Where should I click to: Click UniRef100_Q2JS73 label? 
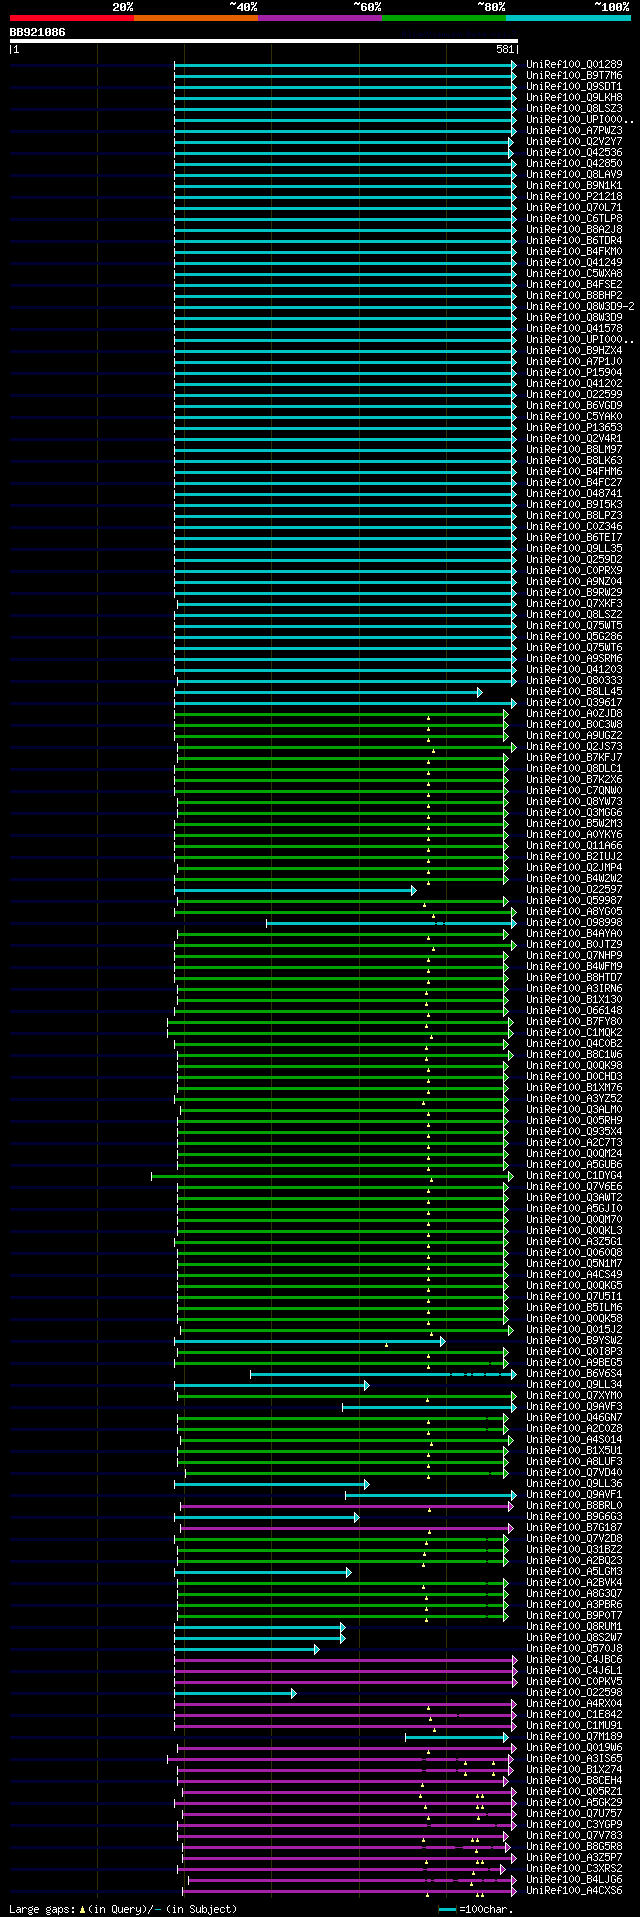click(574, 746)
